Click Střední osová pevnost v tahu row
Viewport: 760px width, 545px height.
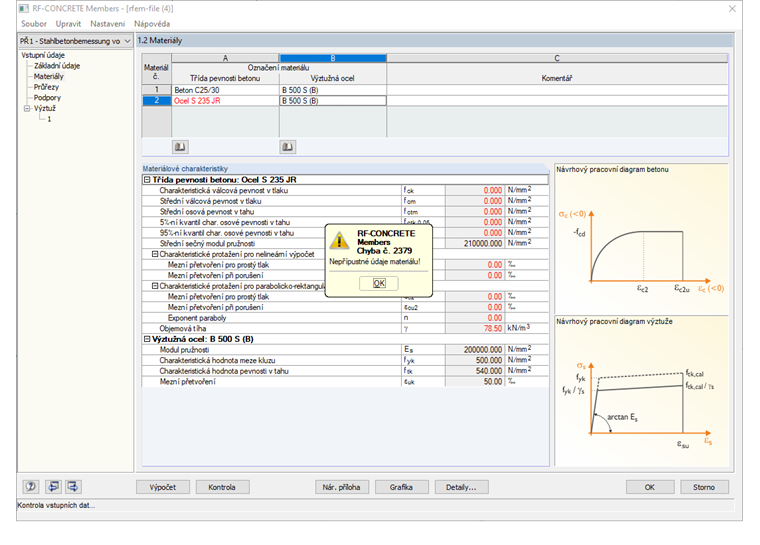coord(345,212)
